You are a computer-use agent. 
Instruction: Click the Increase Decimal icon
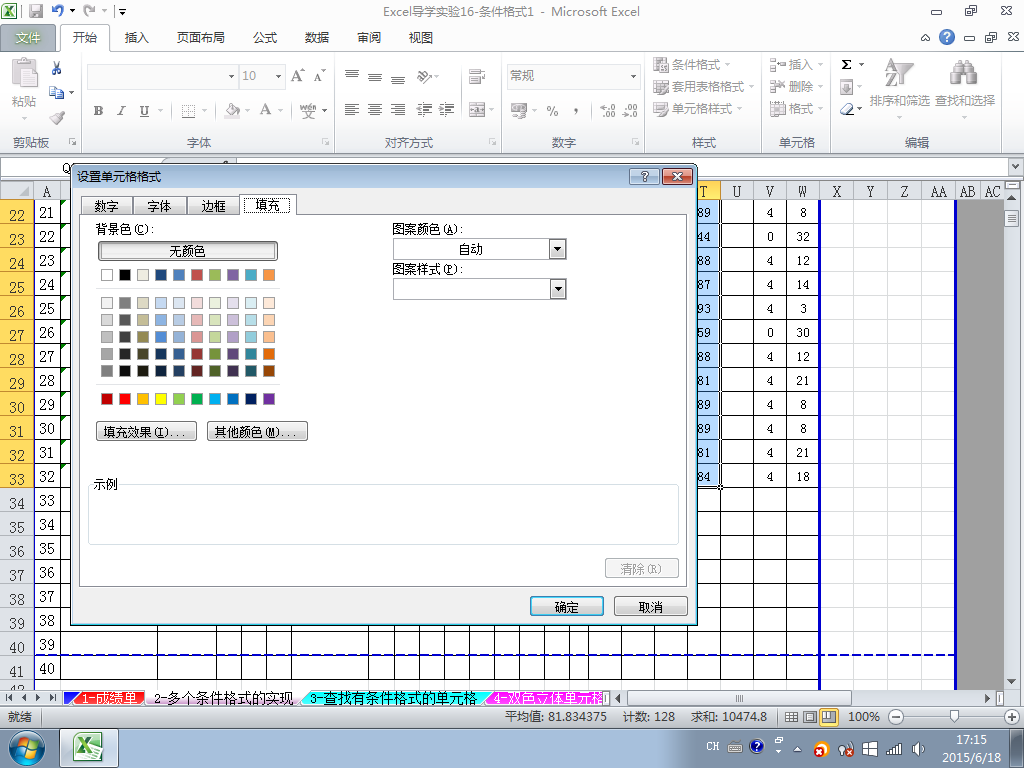coord(607,111)
